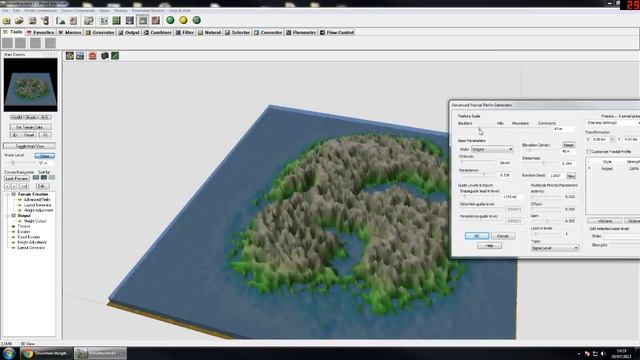
Task: Click the yellow build button
Action: click(184, 20)
